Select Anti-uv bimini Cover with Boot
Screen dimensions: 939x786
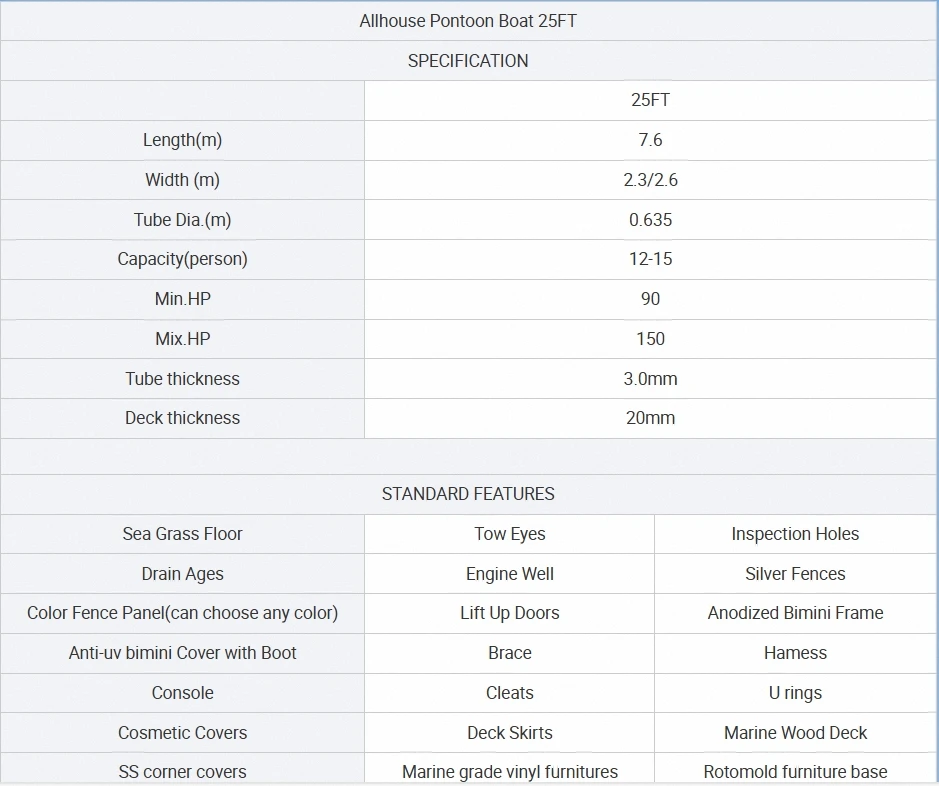coord(183,653)
